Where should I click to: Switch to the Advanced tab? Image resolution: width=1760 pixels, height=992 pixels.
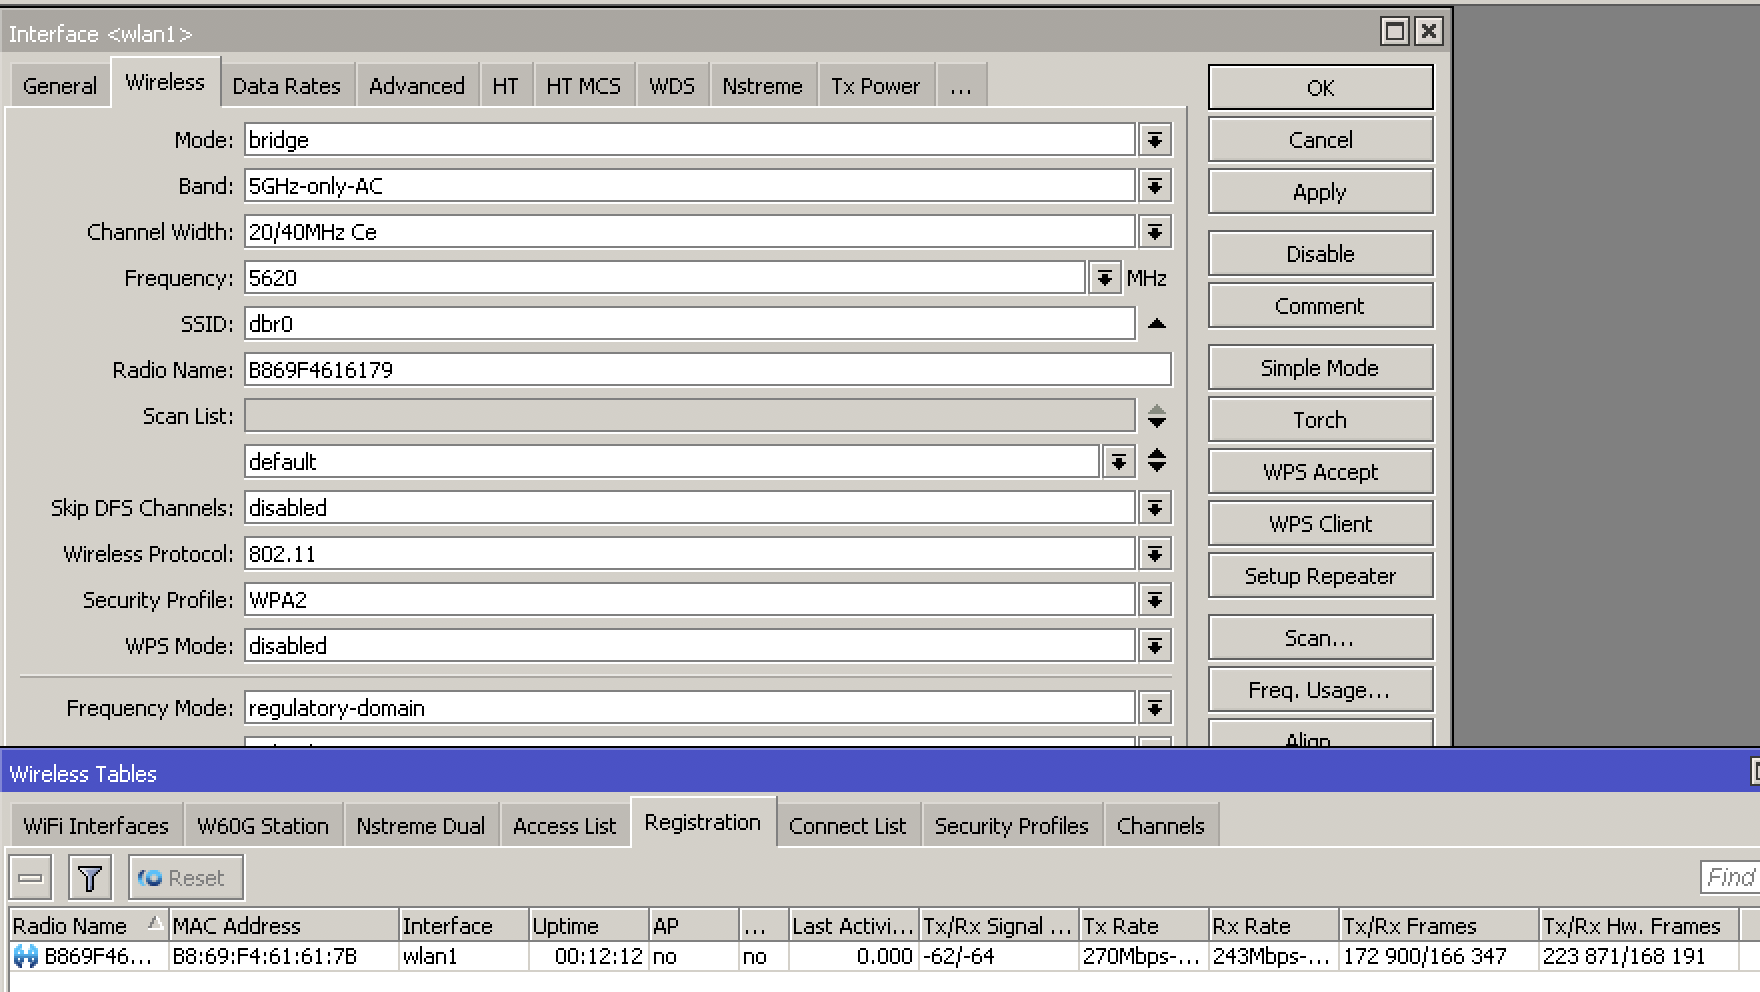[x=416, y=86]
